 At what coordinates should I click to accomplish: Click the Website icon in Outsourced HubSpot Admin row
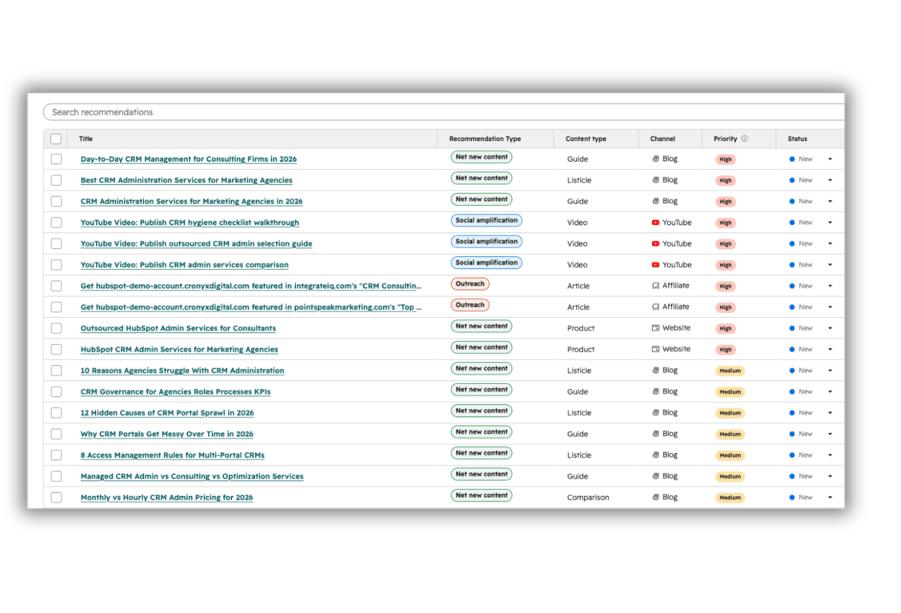(655, 328)
